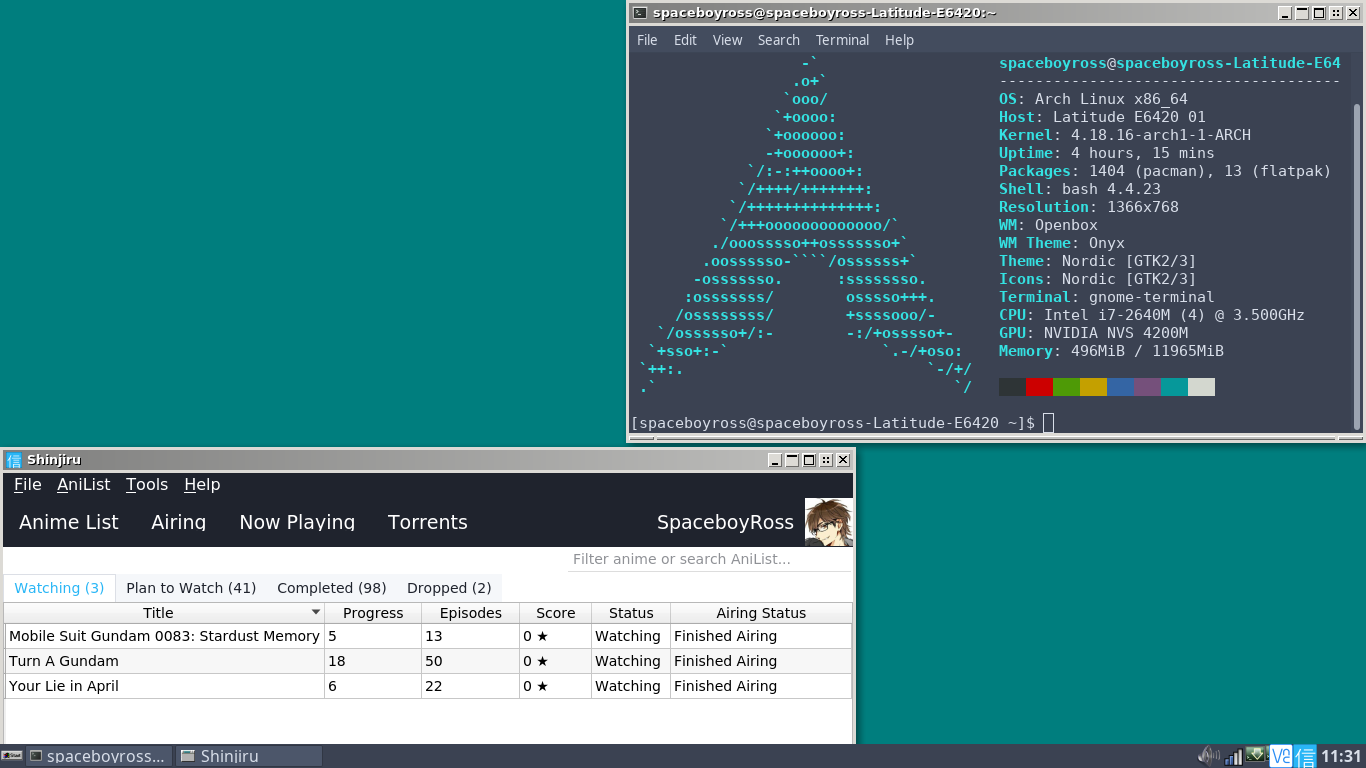Open the Terminal menu in gnome-terminal
This screenshot has height=768, width=1366.
point(842,40)
